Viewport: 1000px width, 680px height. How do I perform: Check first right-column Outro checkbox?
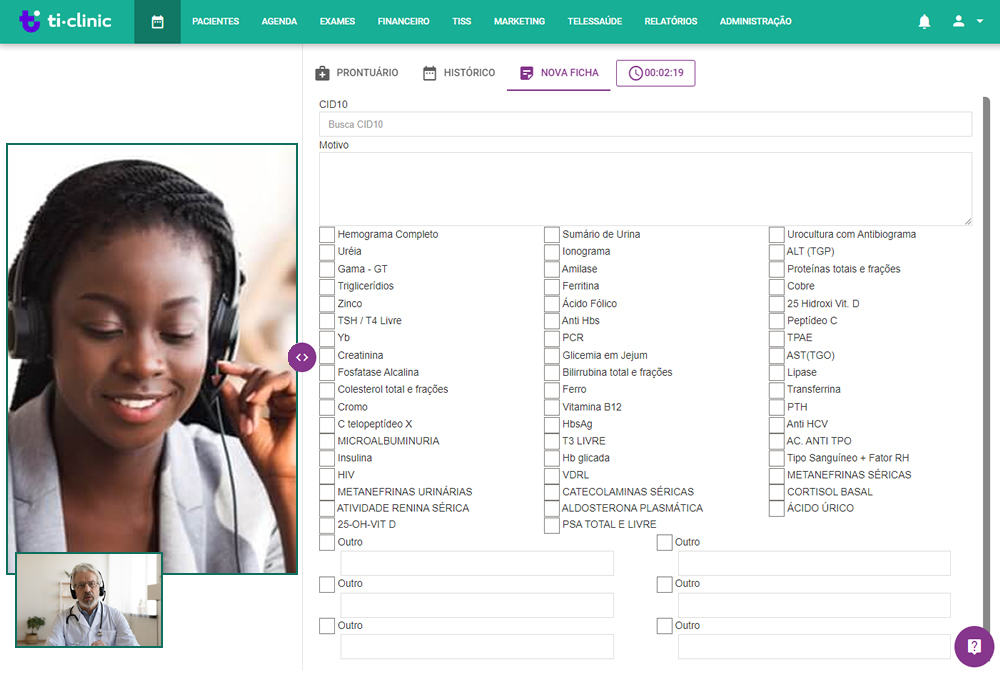tap(665, 542)
